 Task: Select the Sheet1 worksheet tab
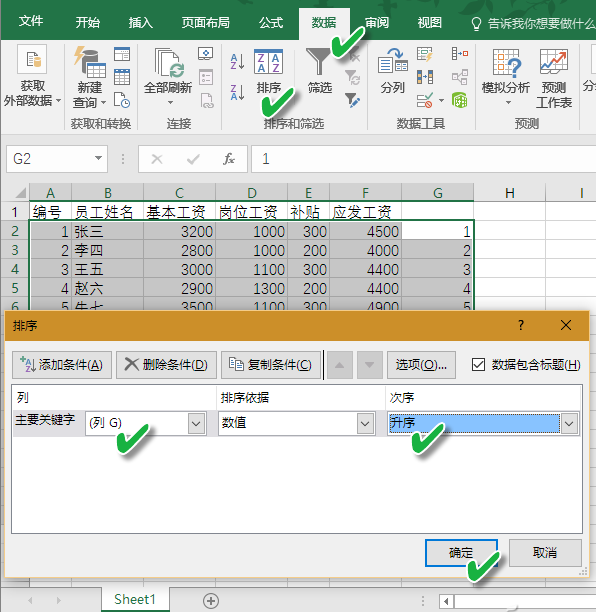(135, 599)
